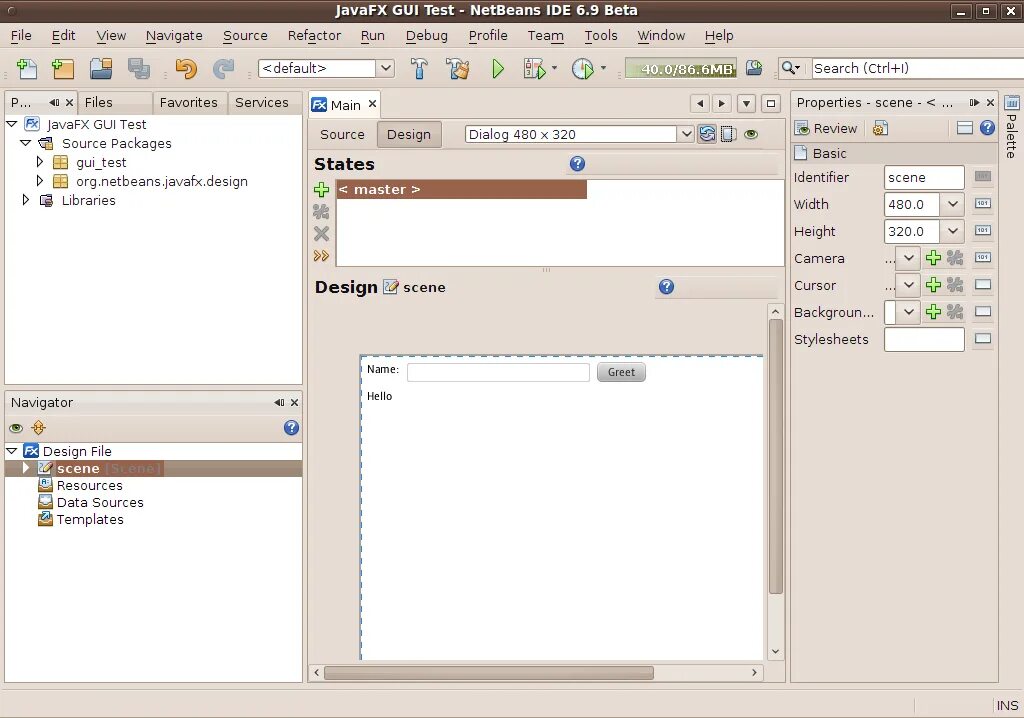Open the vertical Palette tab
The width and height of the screenshot is (1024, 718).
1011,127
